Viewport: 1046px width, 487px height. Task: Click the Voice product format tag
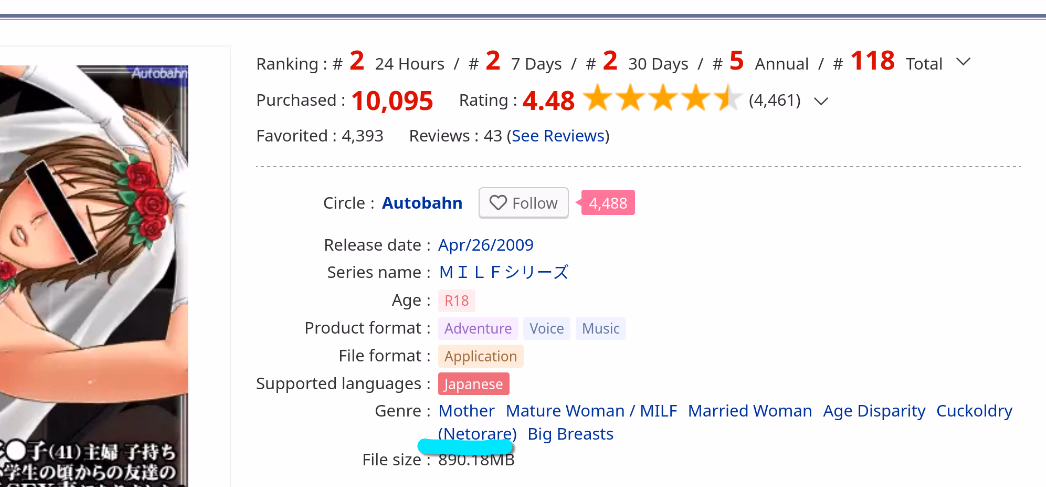click(x=547, y=328)
